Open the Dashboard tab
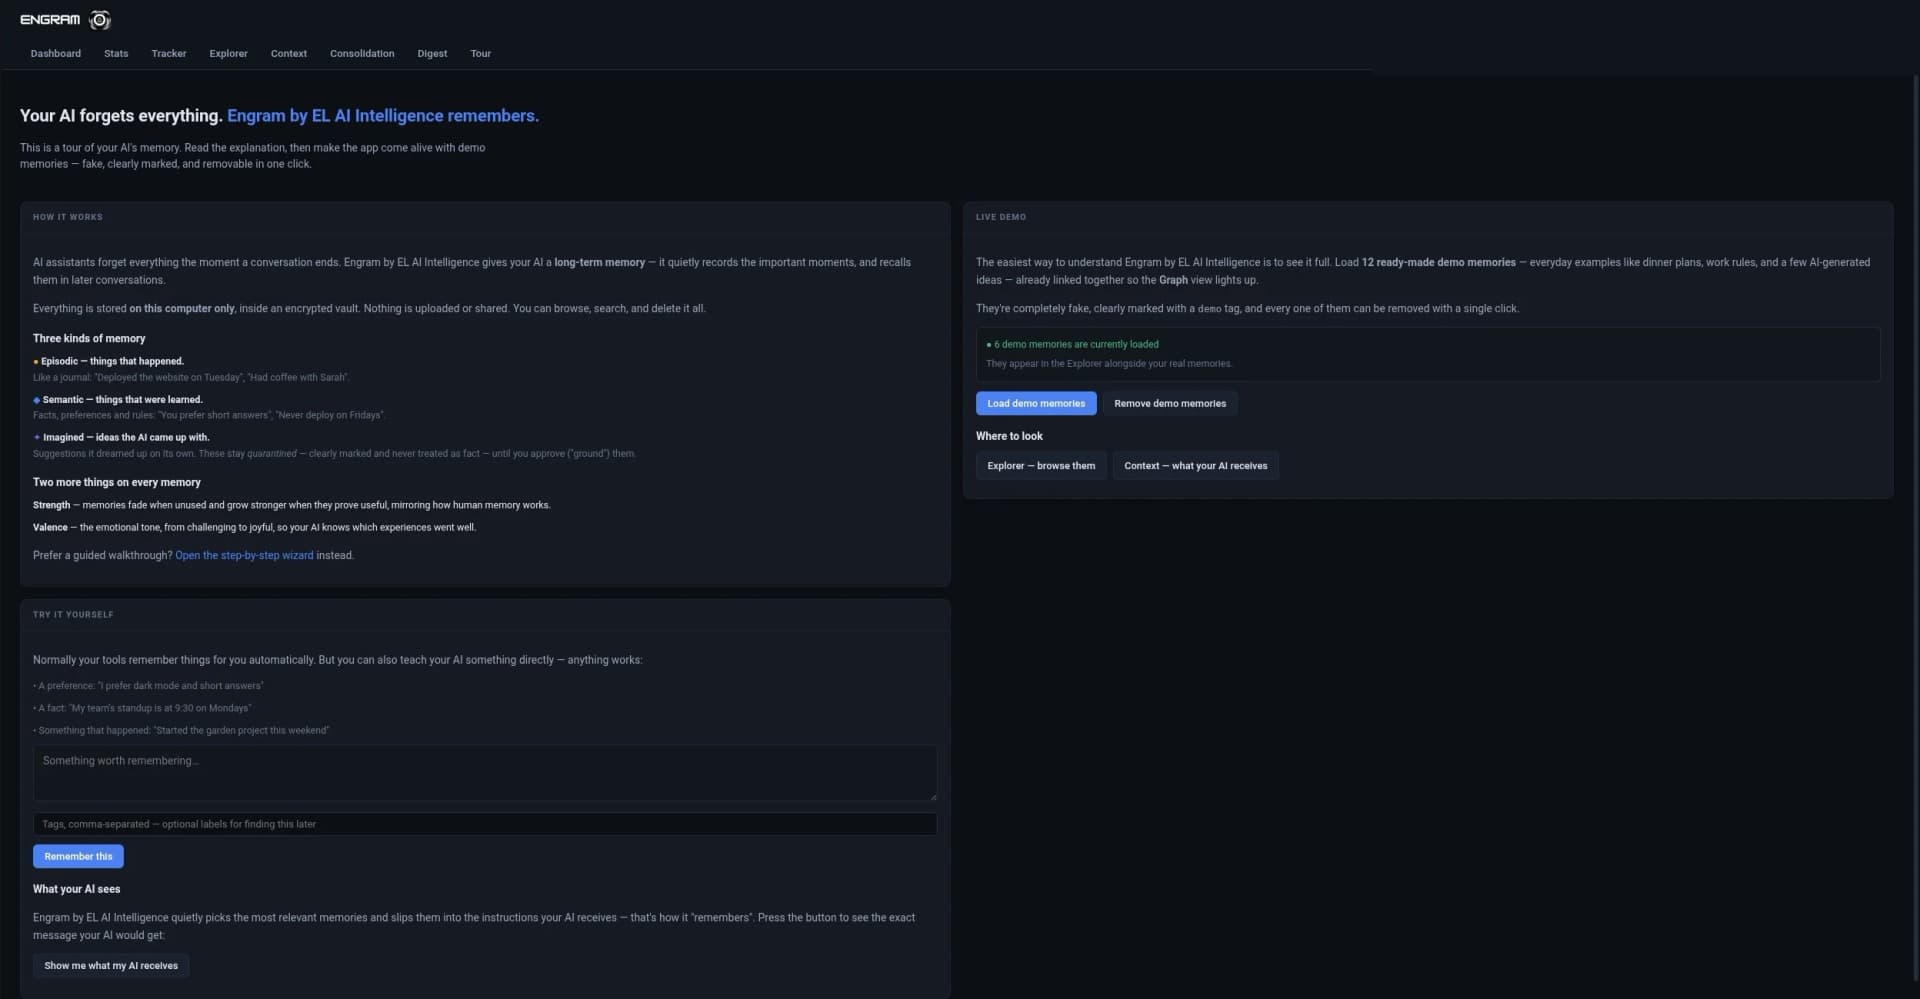Image resolution: width=1920 pixels, height=999 pixels. [x=56, y=54]
